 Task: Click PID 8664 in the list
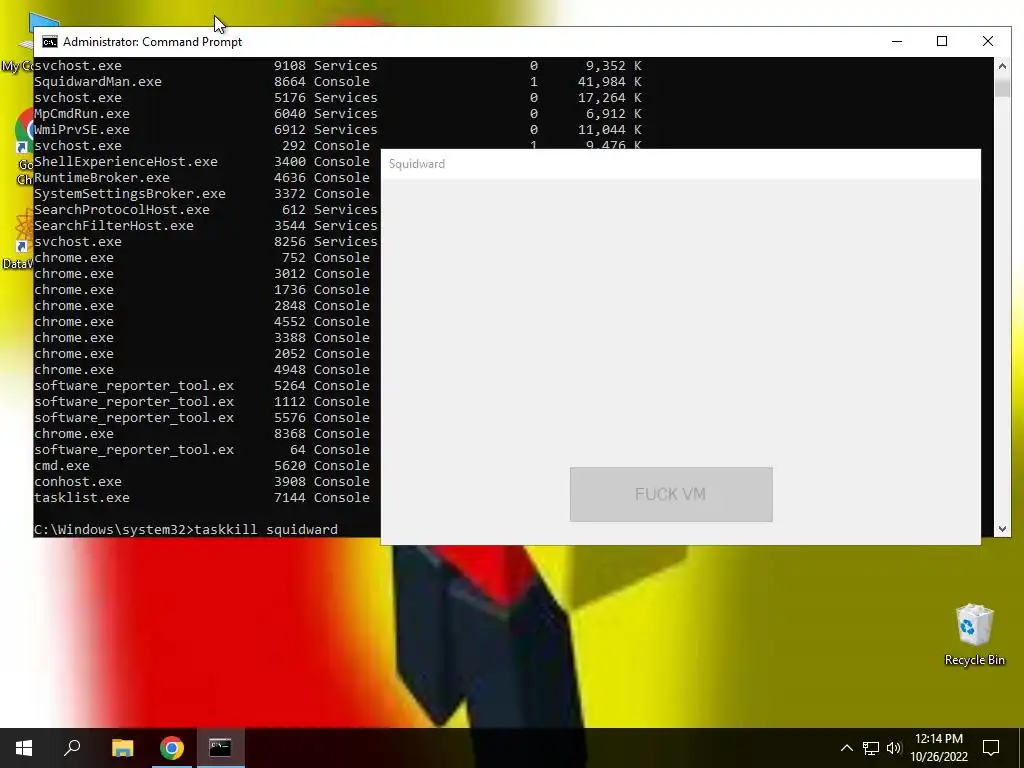pyautogui.click(x=290, y=82)
